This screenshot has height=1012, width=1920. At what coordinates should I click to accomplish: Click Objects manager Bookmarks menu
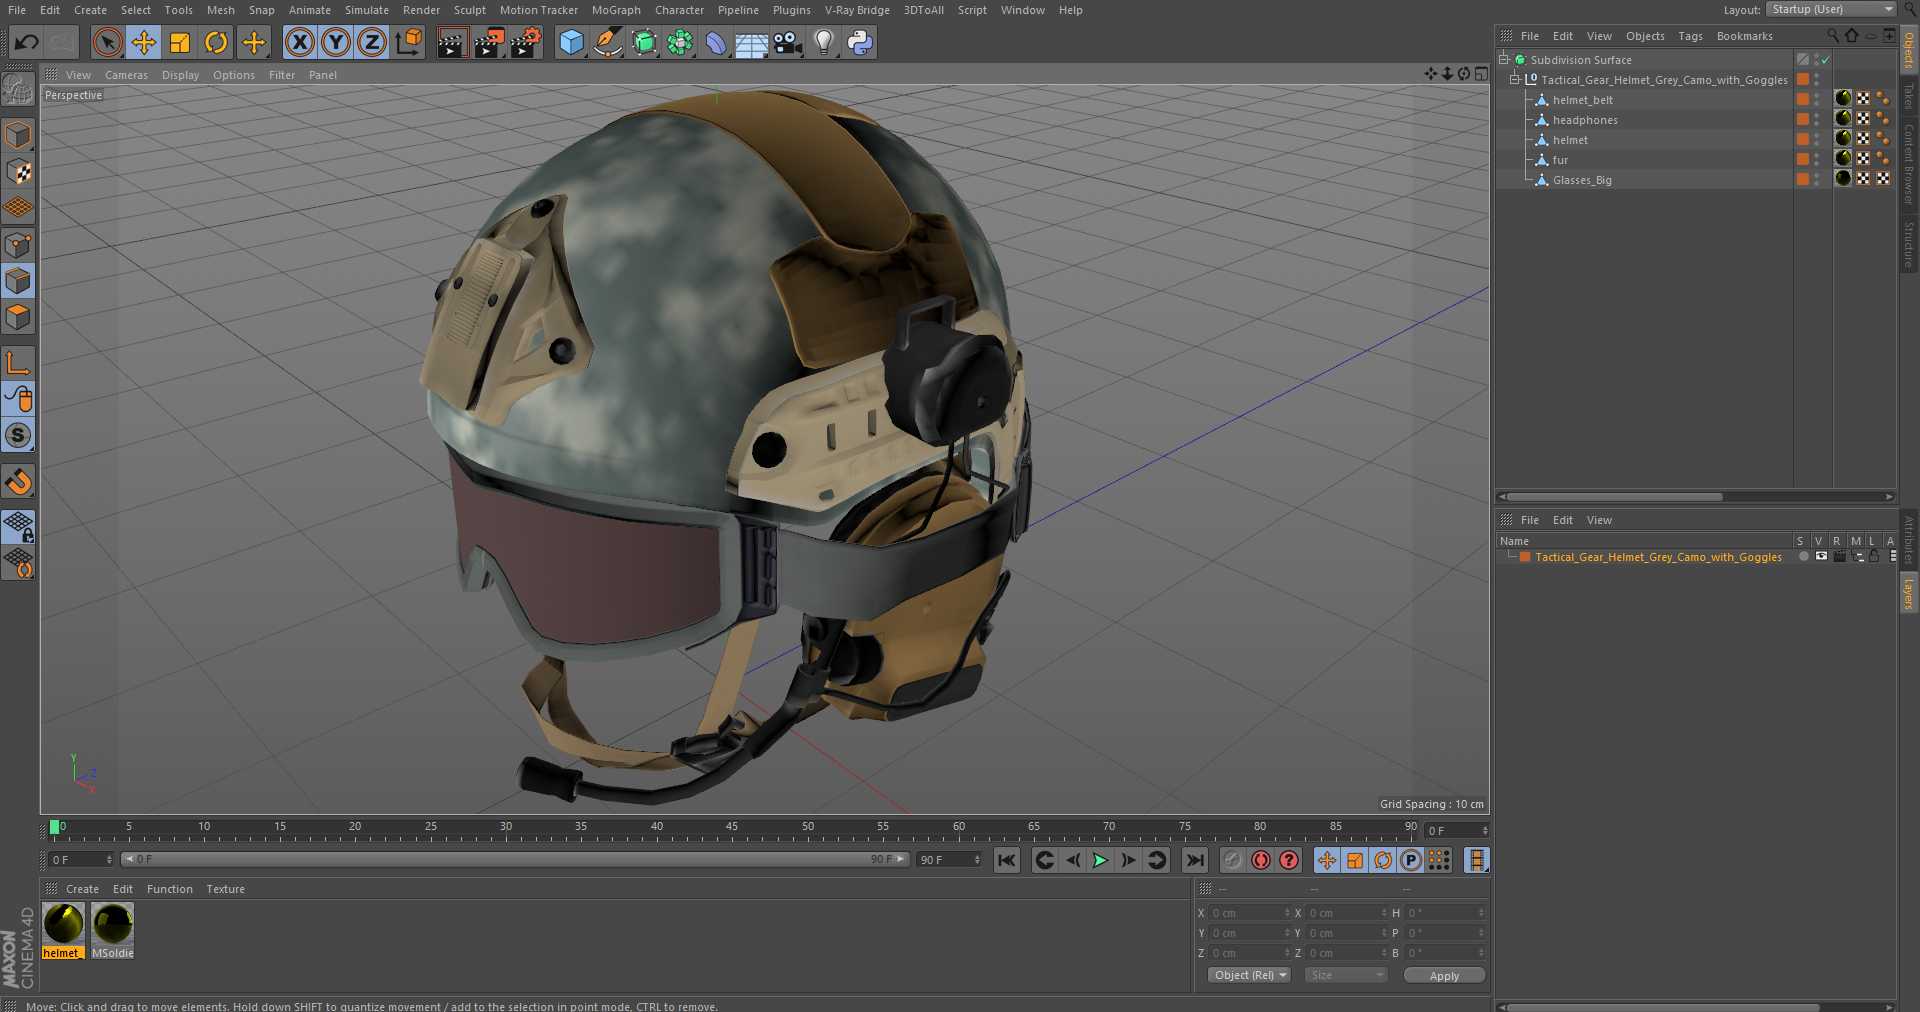[1744, 36]
